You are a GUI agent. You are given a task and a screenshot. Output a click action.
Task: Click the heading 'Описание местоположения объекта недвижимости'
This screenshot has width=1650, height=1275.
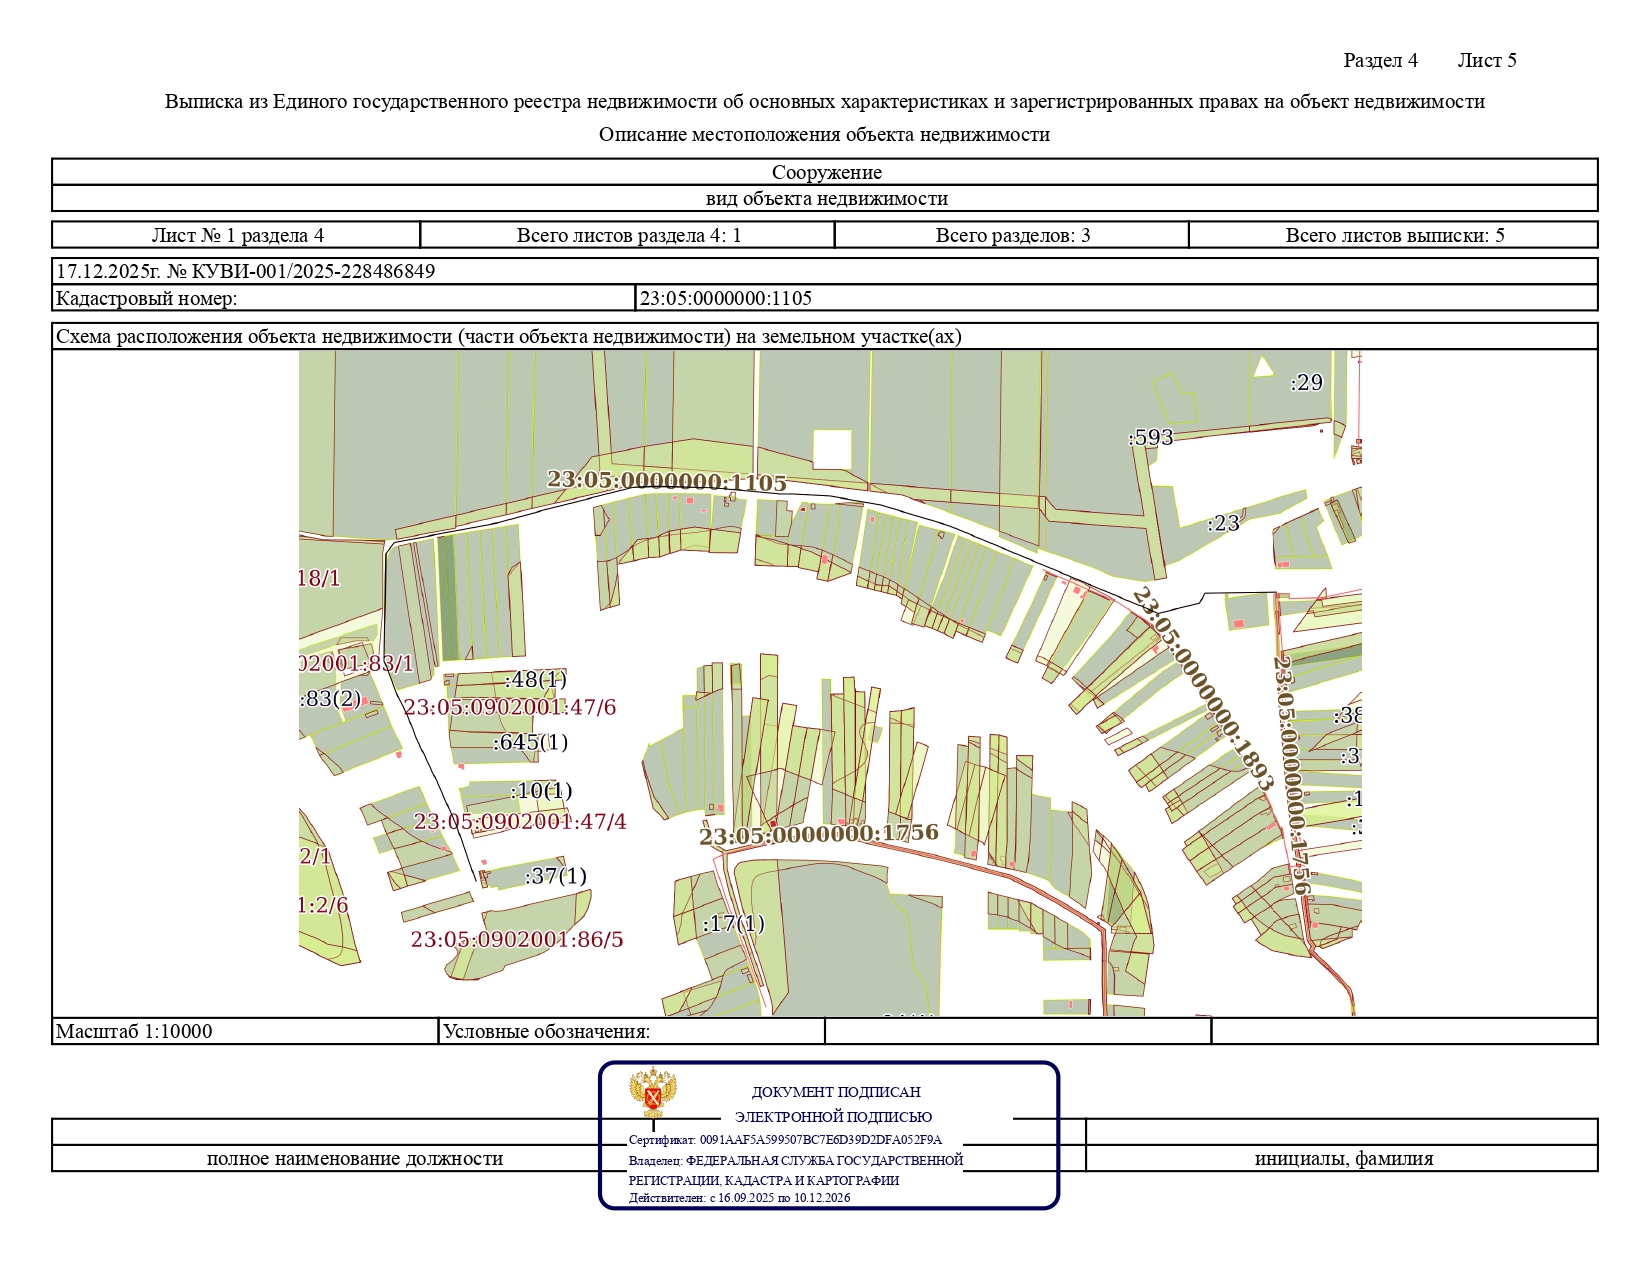[x=824, y=134]
